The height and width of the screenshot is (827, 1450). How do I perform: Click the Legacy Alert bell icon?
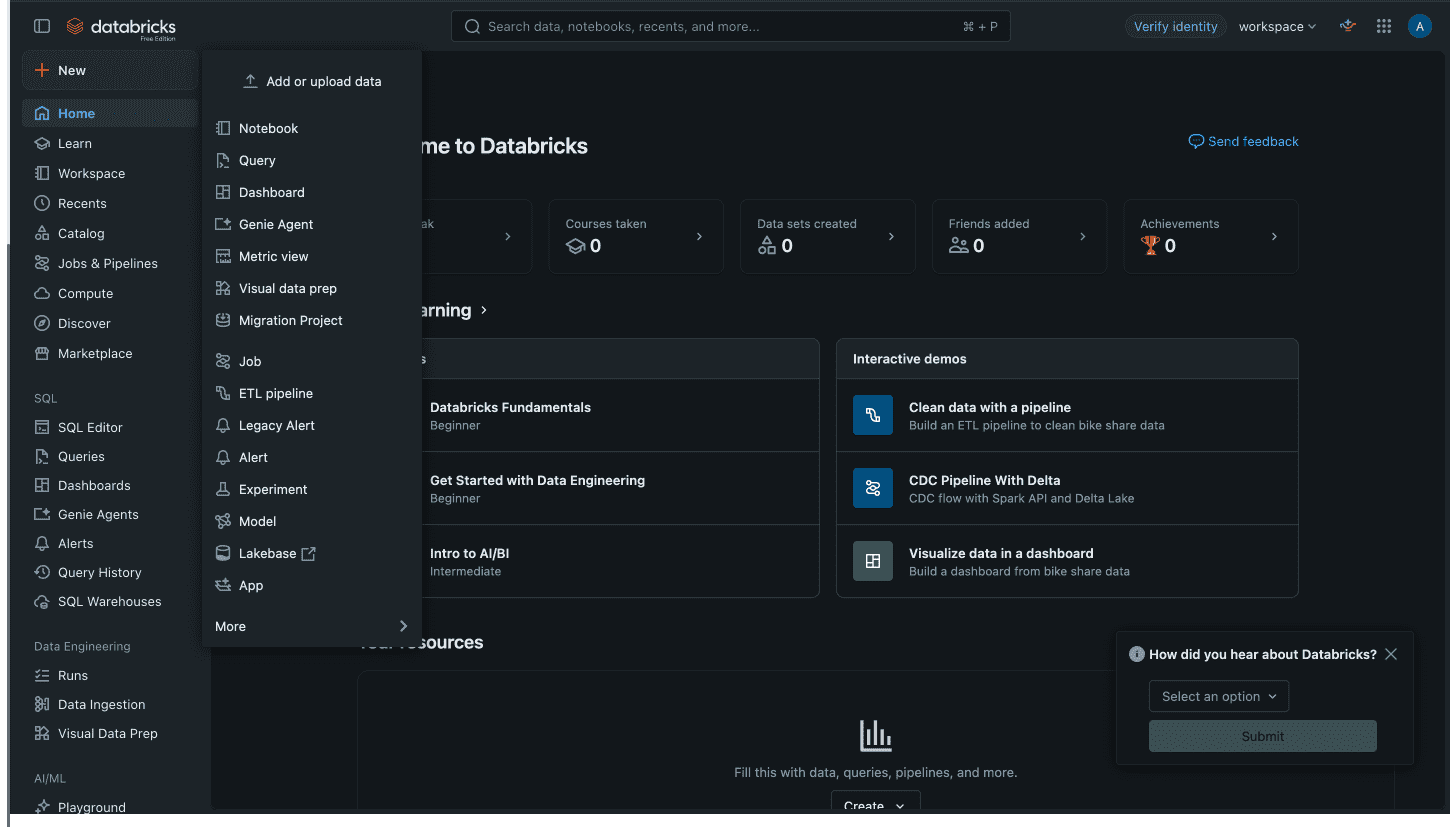pyautogui.click(x=223, y=425)
